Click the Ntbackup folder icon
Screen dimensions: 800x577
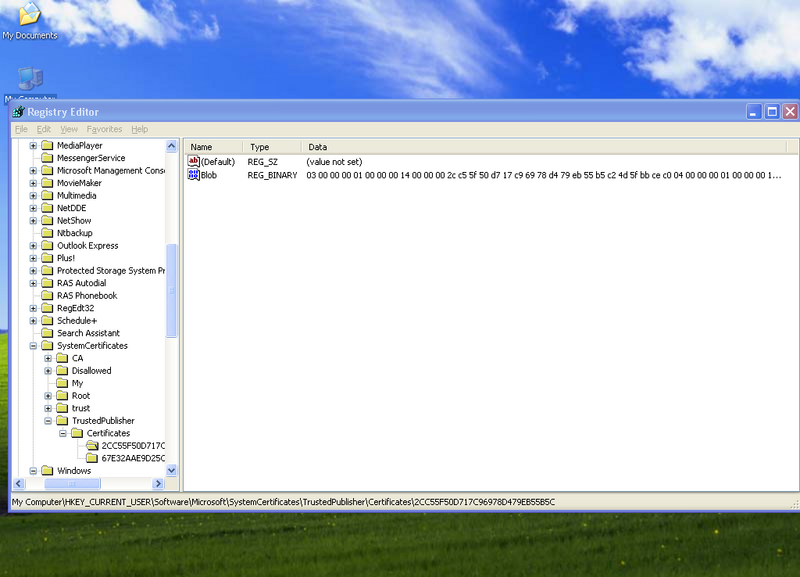click(47, 233)
